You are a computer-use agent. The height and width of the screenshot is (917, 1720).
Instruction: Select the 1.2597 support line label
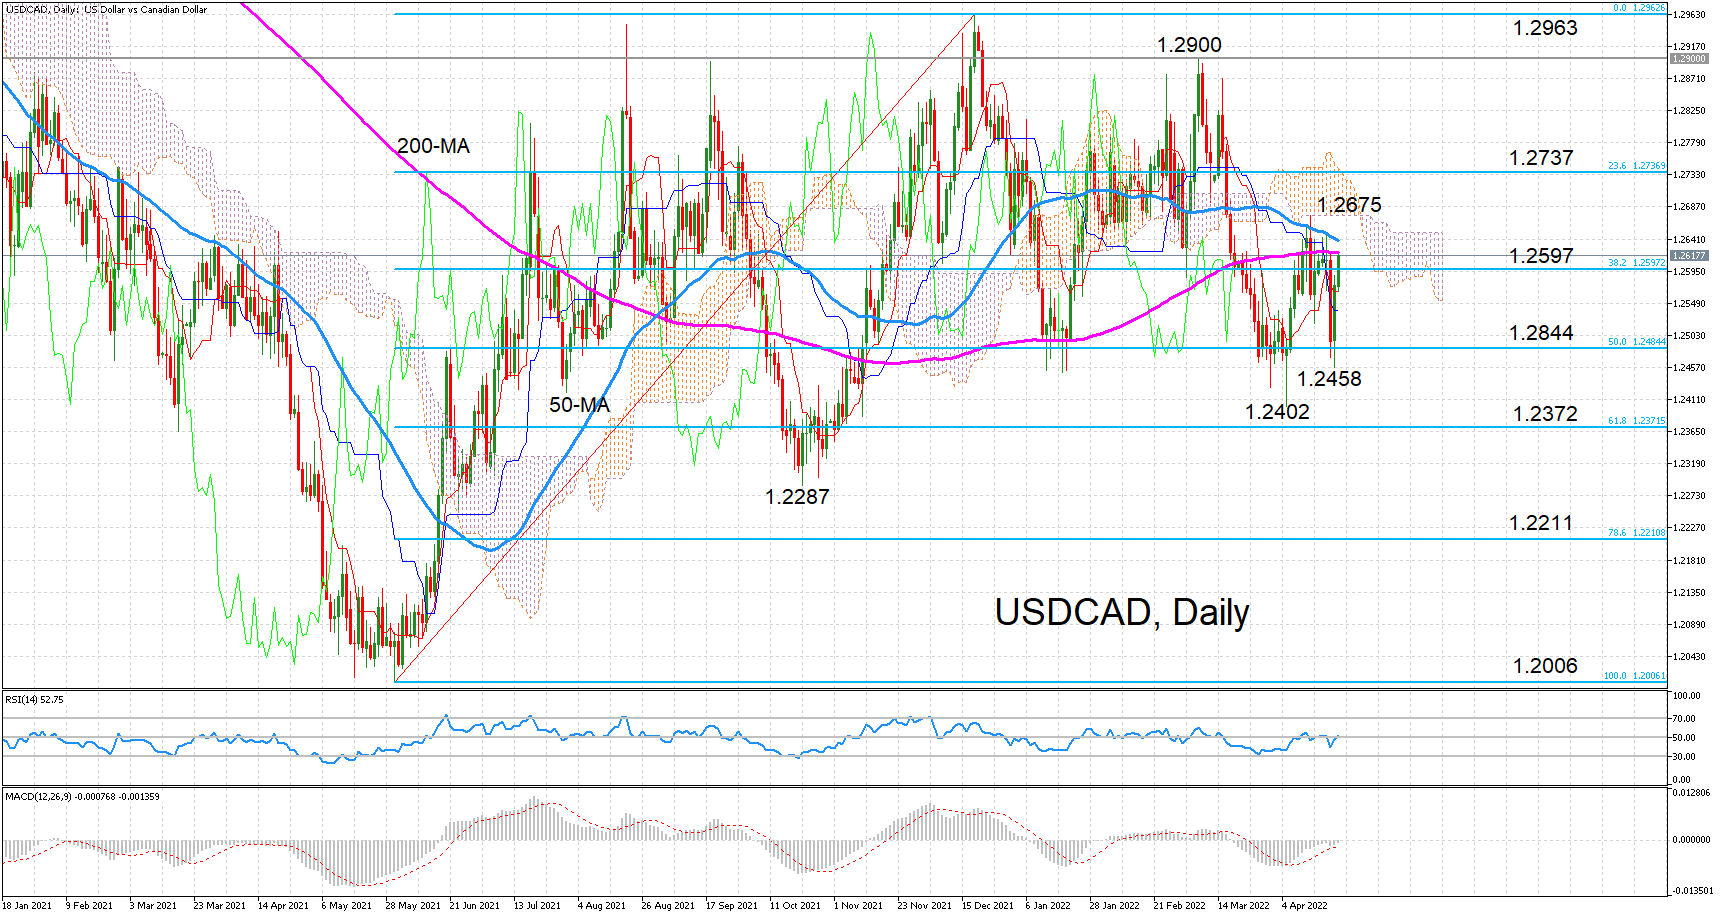pyautogui.click(x=1540, y=256)
